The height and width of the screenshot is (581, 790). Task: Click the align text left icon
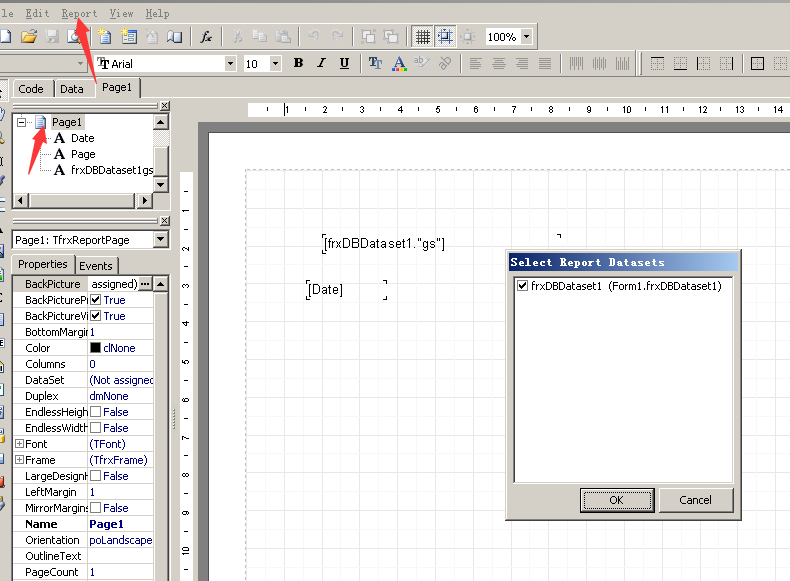(x=476, y=63)
